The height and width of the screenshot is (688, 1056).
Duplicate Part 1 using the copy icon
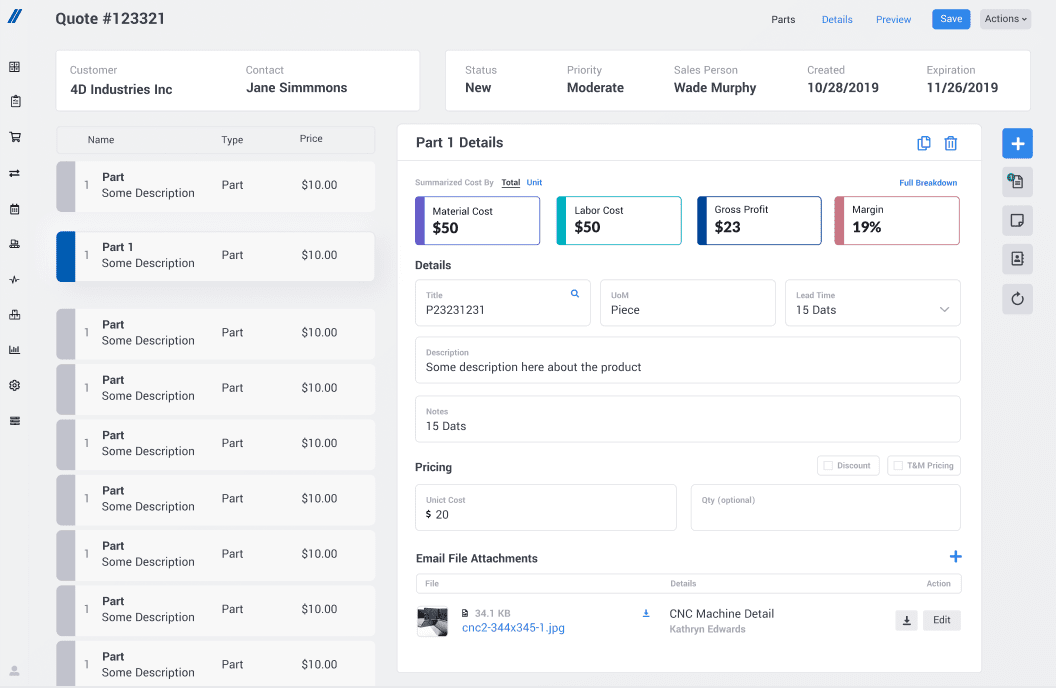coord(923,143)
